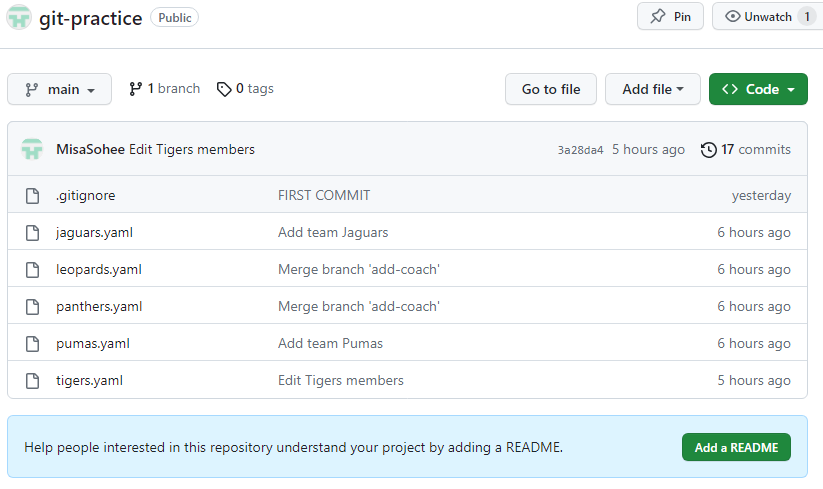Click the branch icon beside 1 branch
Screen dimensions: 823x489
point(136,89)
